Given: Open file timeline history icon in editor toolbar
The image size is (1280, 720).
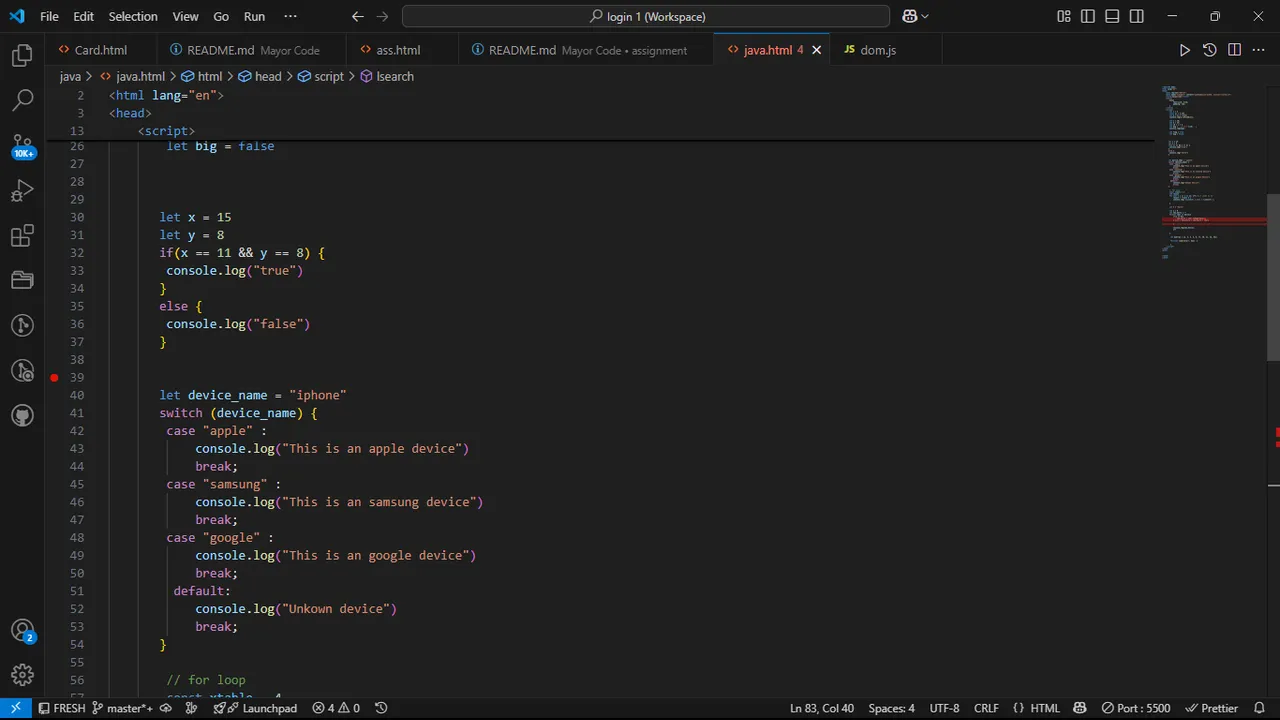Looking at the screenshot, I should pos(1210,50).
